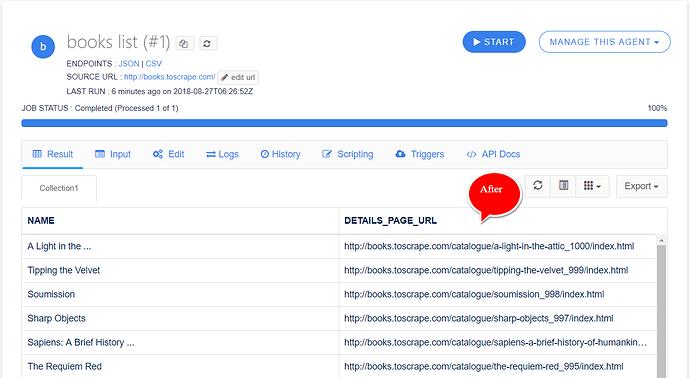The width and height of the screenshot is (690, 378).
Task: Click the a-light-in-the-attic_1000 URL cell
Action: click(x=497, y=246)
